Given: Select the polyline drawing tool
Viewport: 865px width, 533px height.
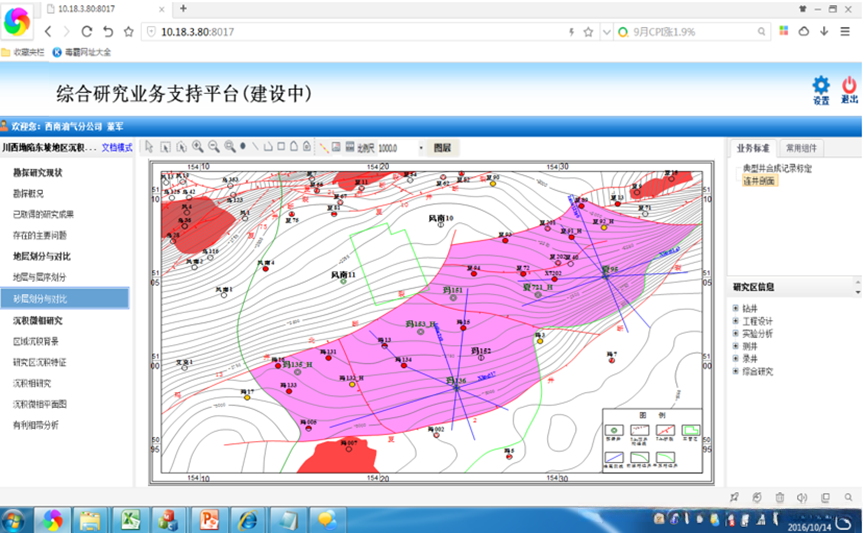Looking at the screenshot, I should tap(268, 147).
